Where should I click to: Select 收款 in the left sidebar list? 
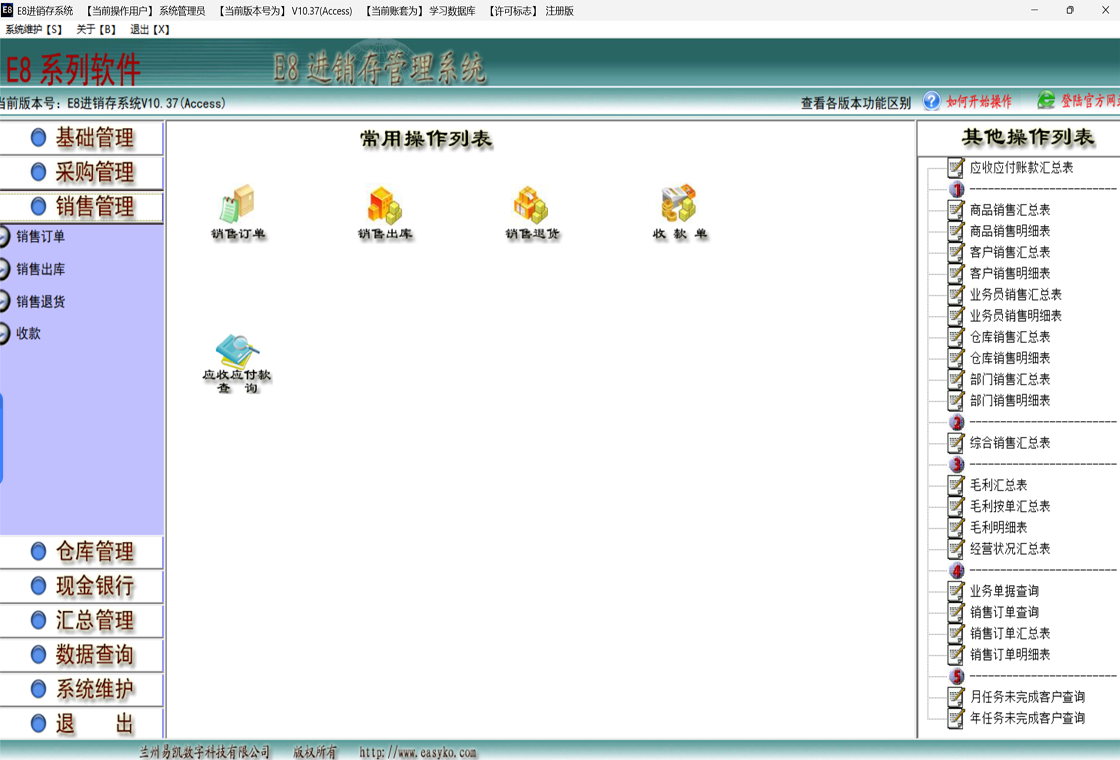tap(28, 333)
